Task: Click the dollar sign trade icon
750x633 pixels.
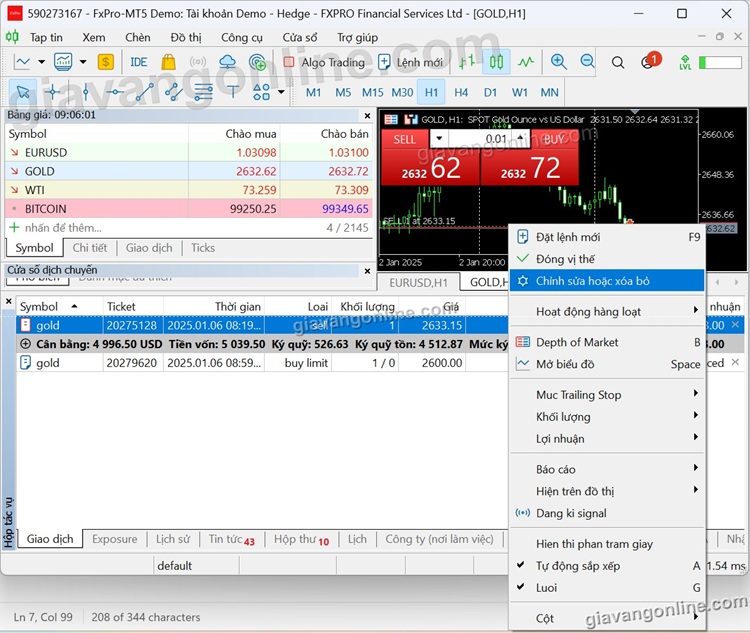Action: coord(106,62)
